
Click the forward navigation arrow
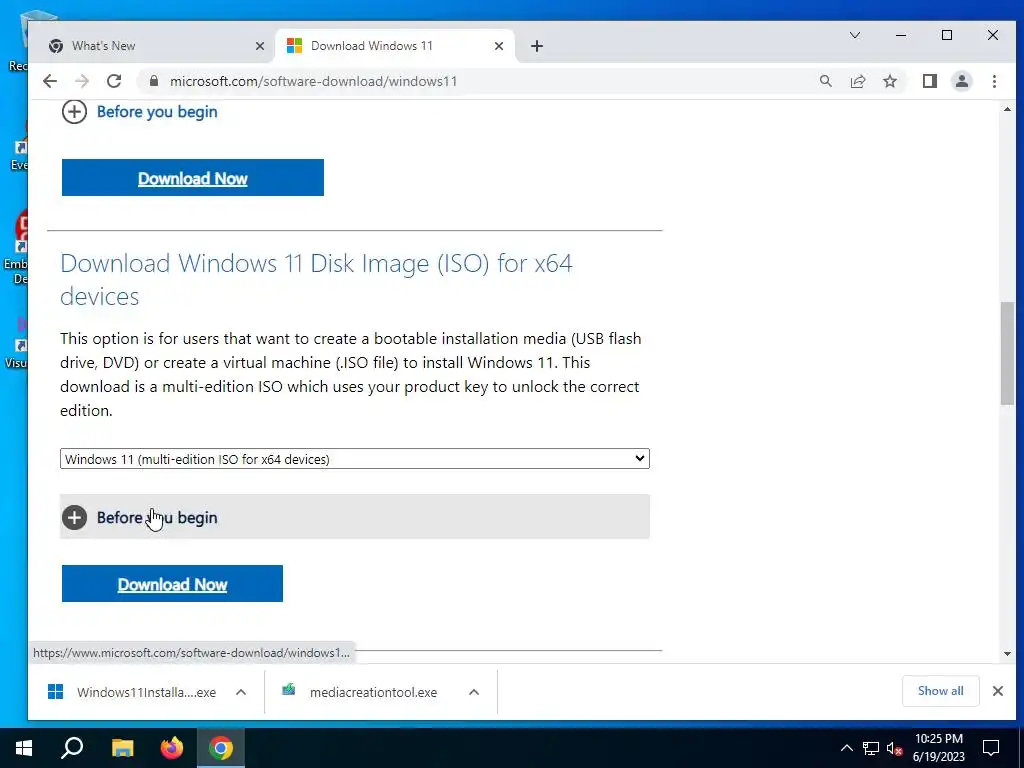click(x=82, y=81)
